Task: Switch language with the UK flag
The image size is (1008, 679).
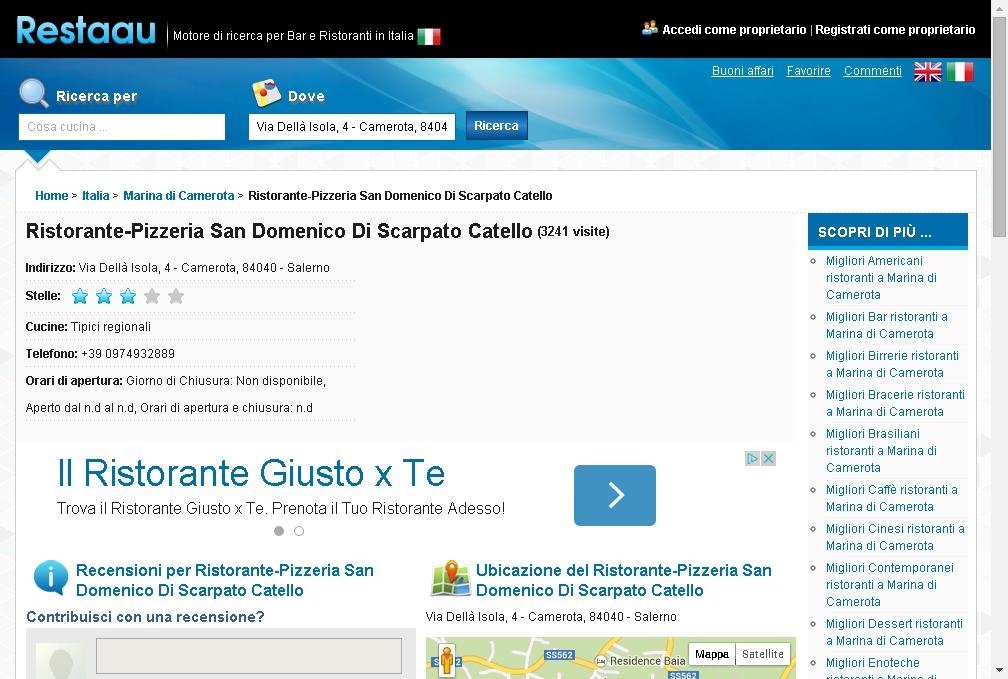Action: (928, 71)
